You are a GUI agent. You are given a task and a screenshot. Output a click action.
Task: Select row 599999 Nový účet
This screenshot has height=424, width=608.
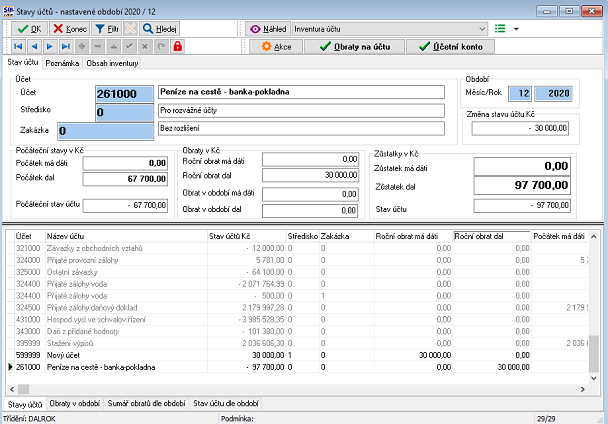point(298,355)
